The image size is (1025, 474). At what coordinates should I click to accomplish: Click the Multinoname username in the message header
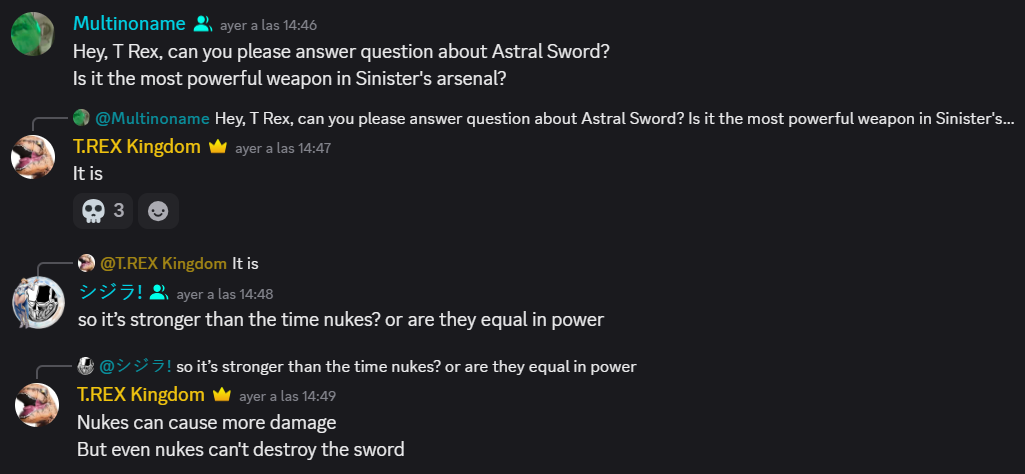coord(128,24)
